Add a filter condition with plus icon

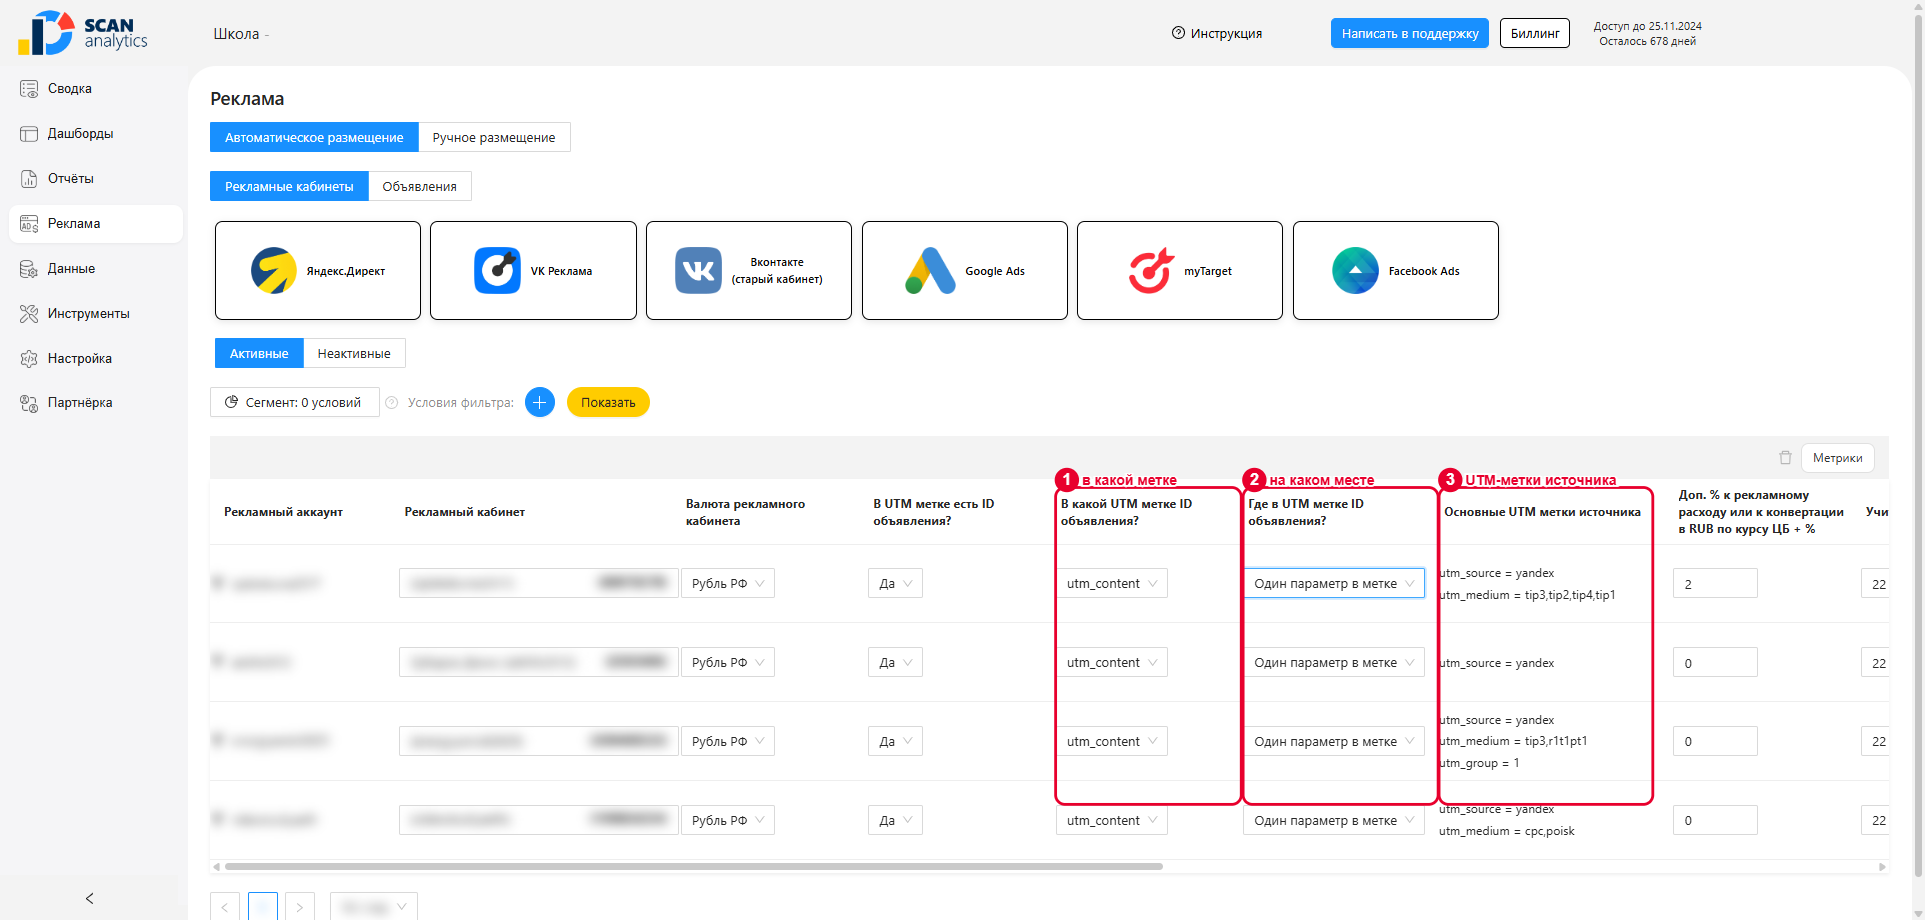(x=540, y=402)
